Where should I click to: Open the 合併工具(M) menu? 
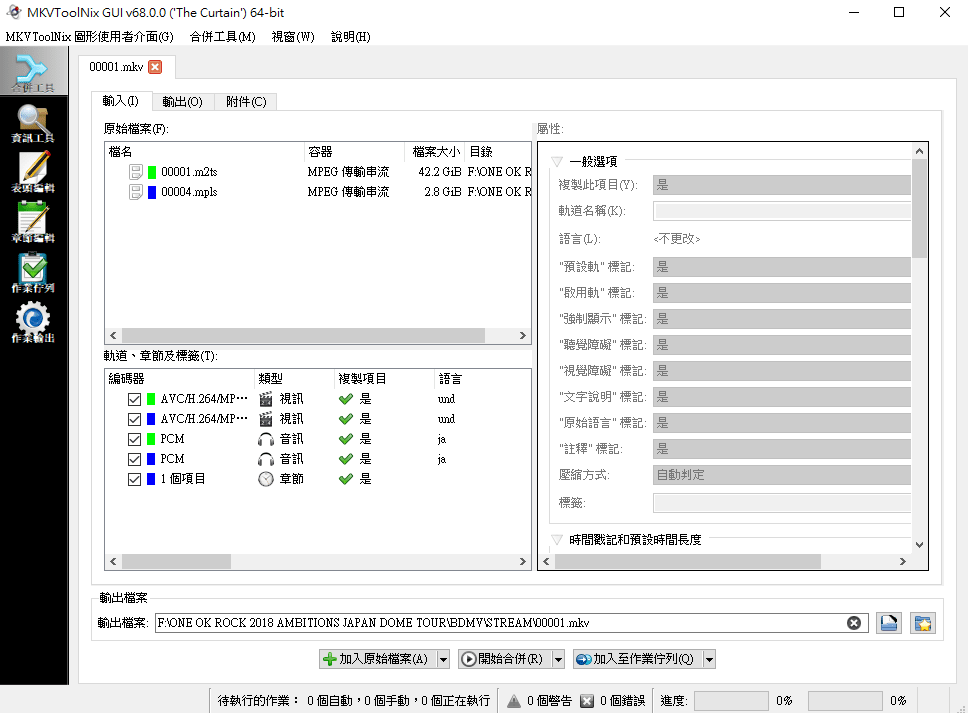point(222,36)
